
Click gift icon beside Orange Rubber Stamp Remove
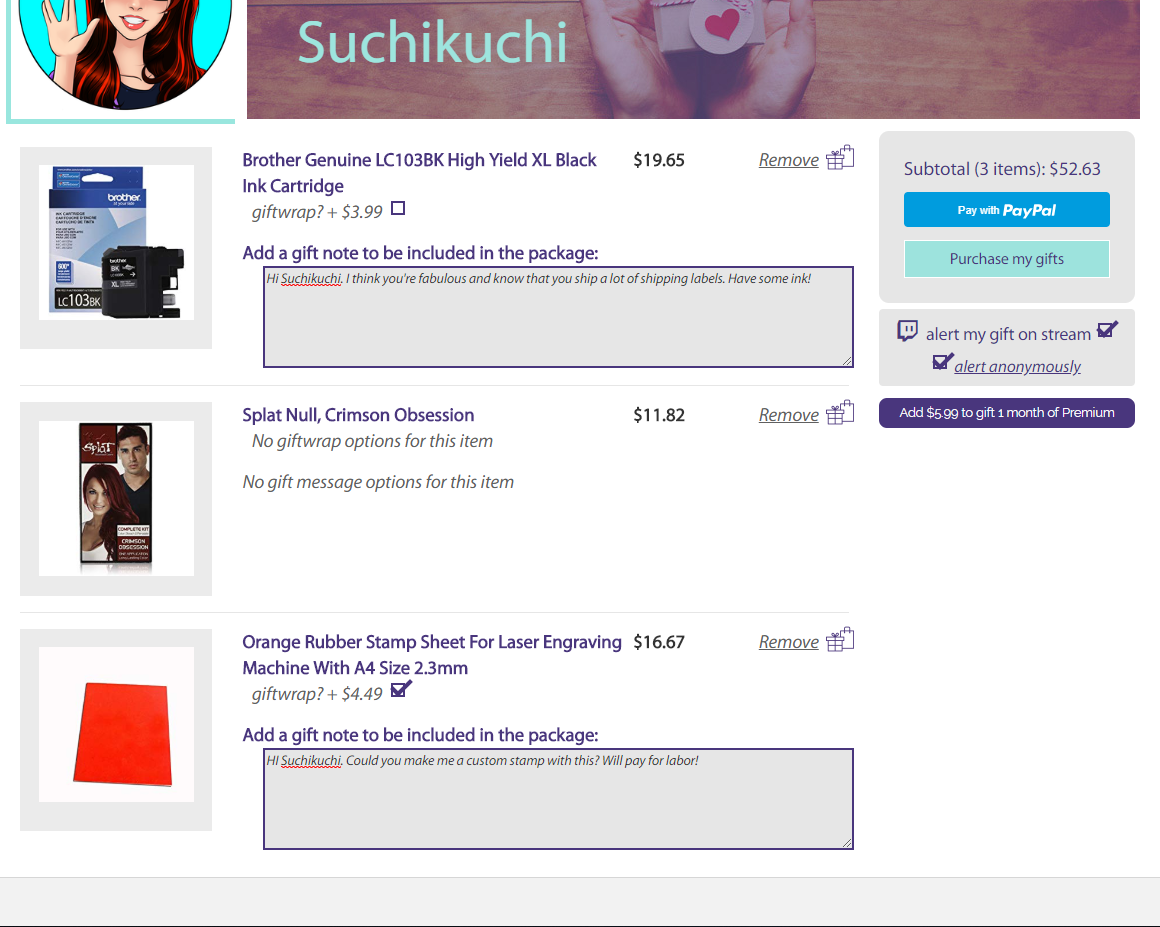pyautogui.click(x=840, y=640)
